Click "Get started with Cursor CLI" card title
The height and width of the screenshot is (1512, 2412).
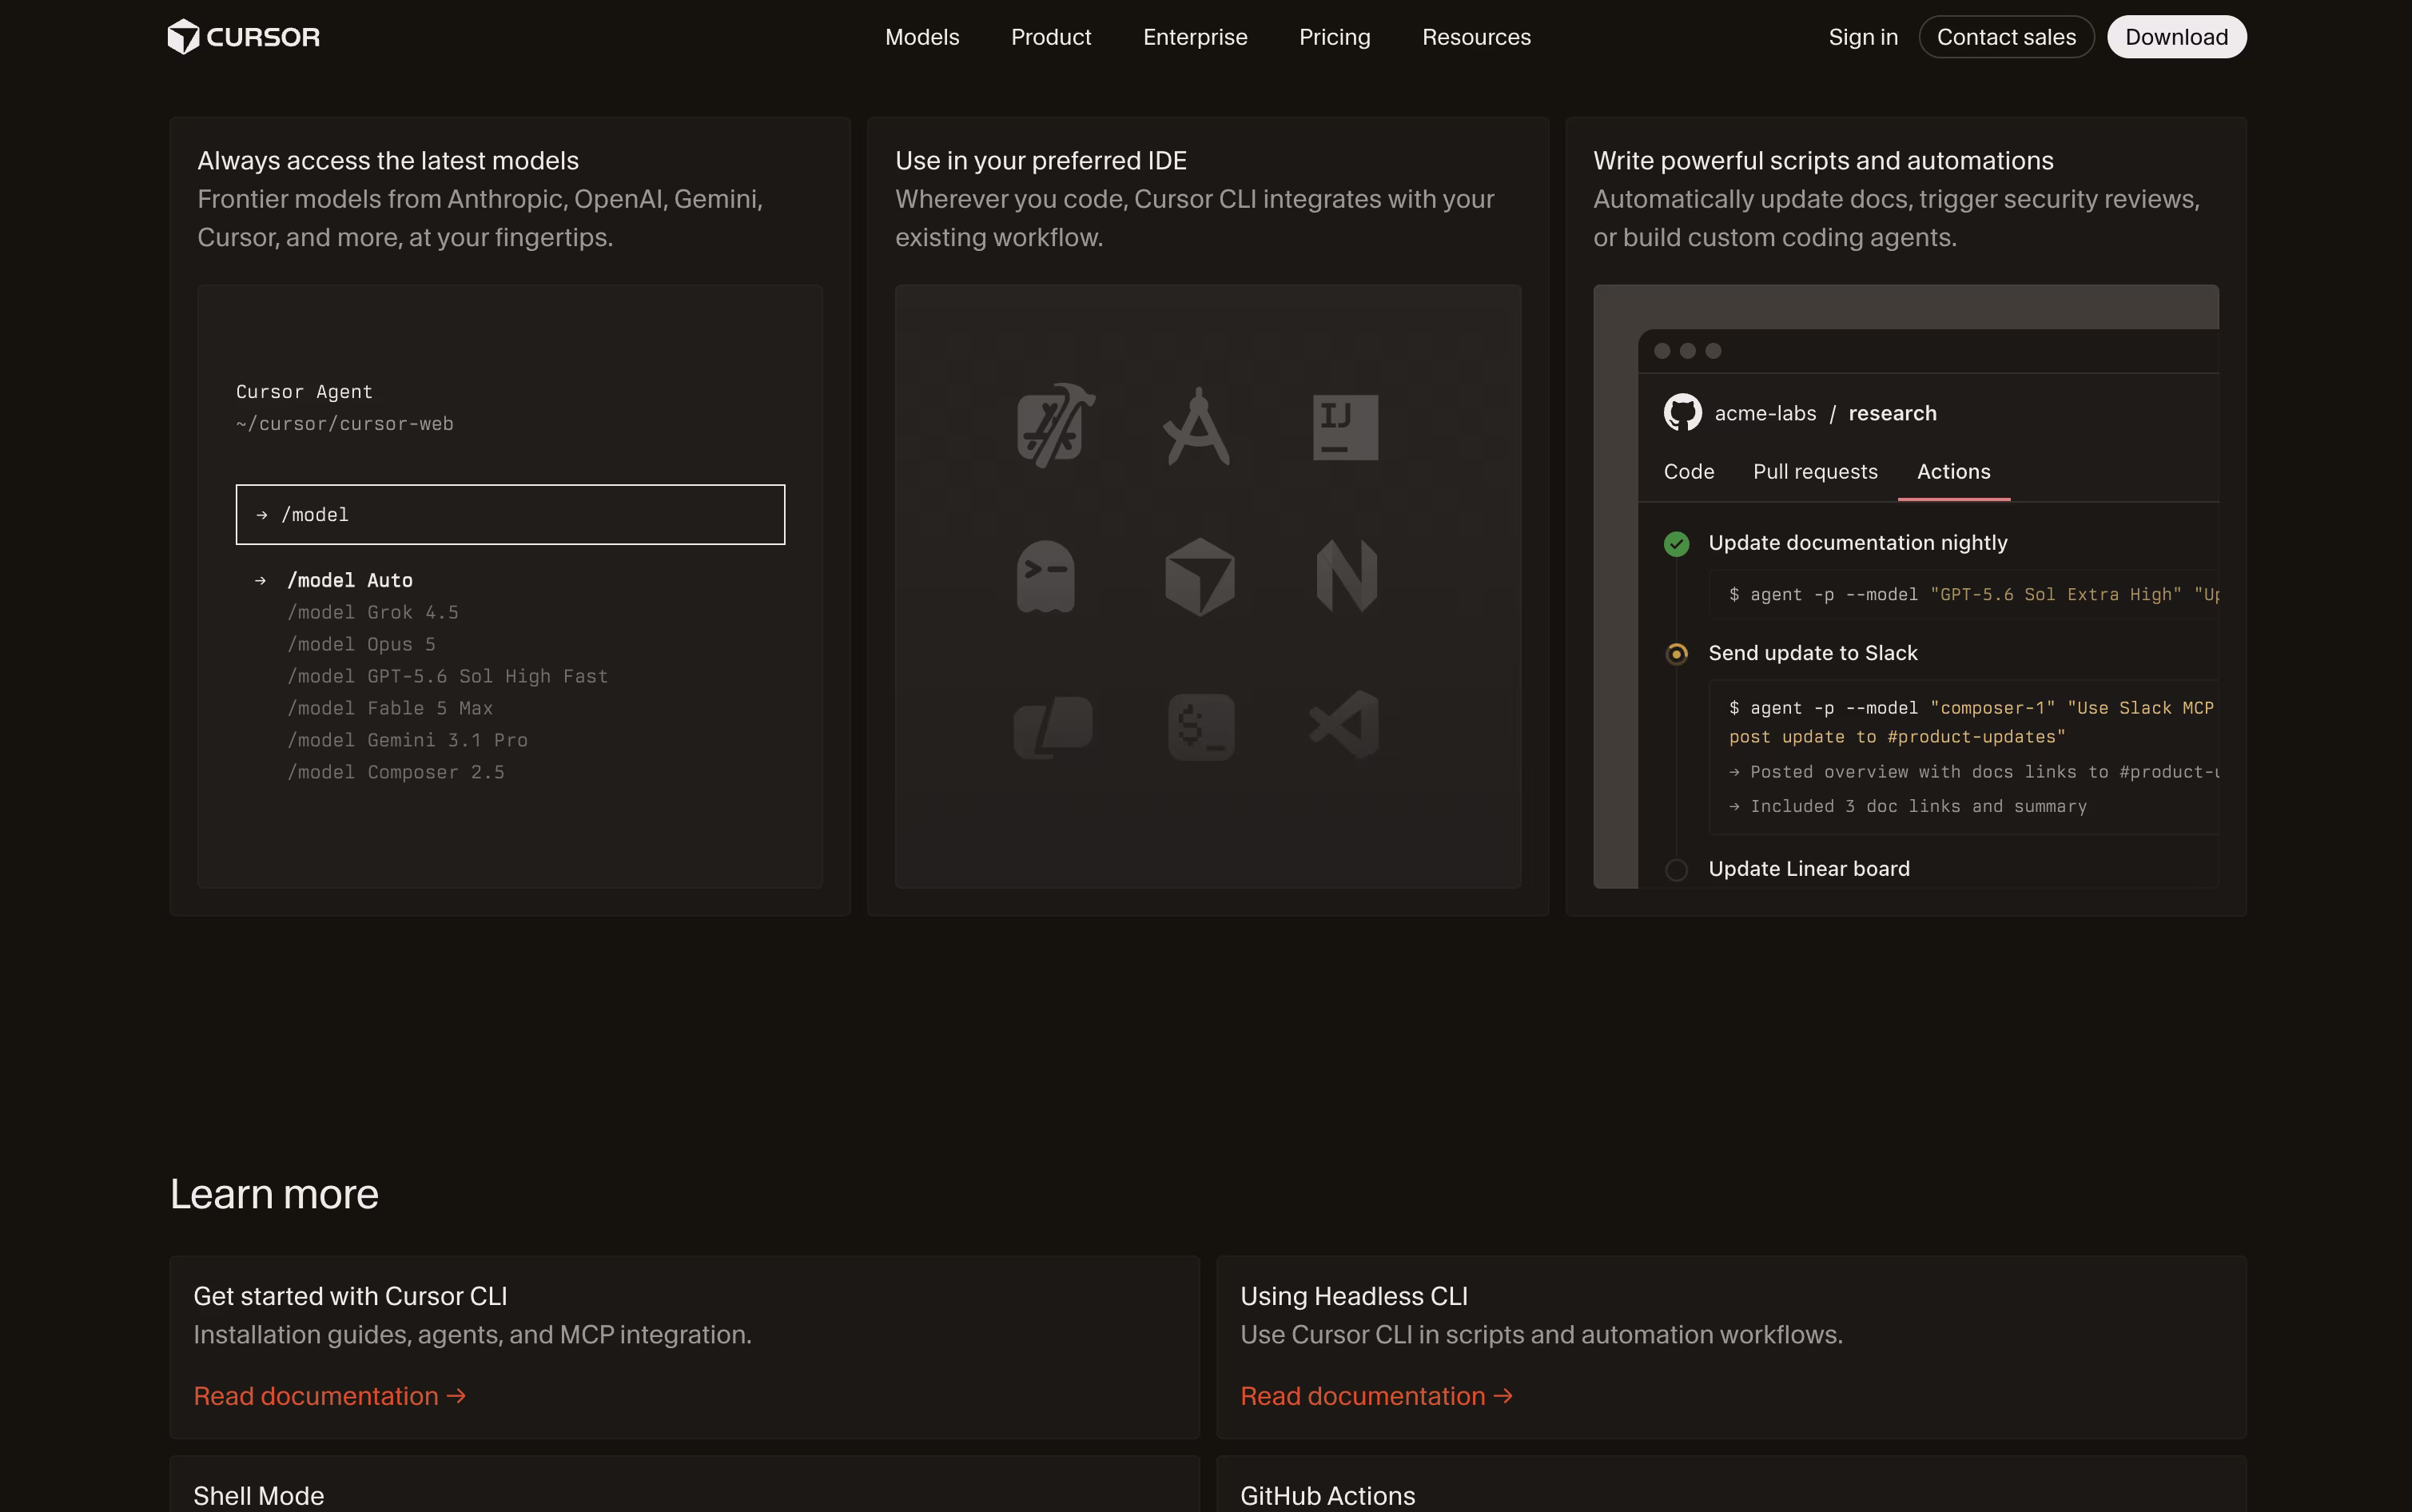[x=350, y=1296]
